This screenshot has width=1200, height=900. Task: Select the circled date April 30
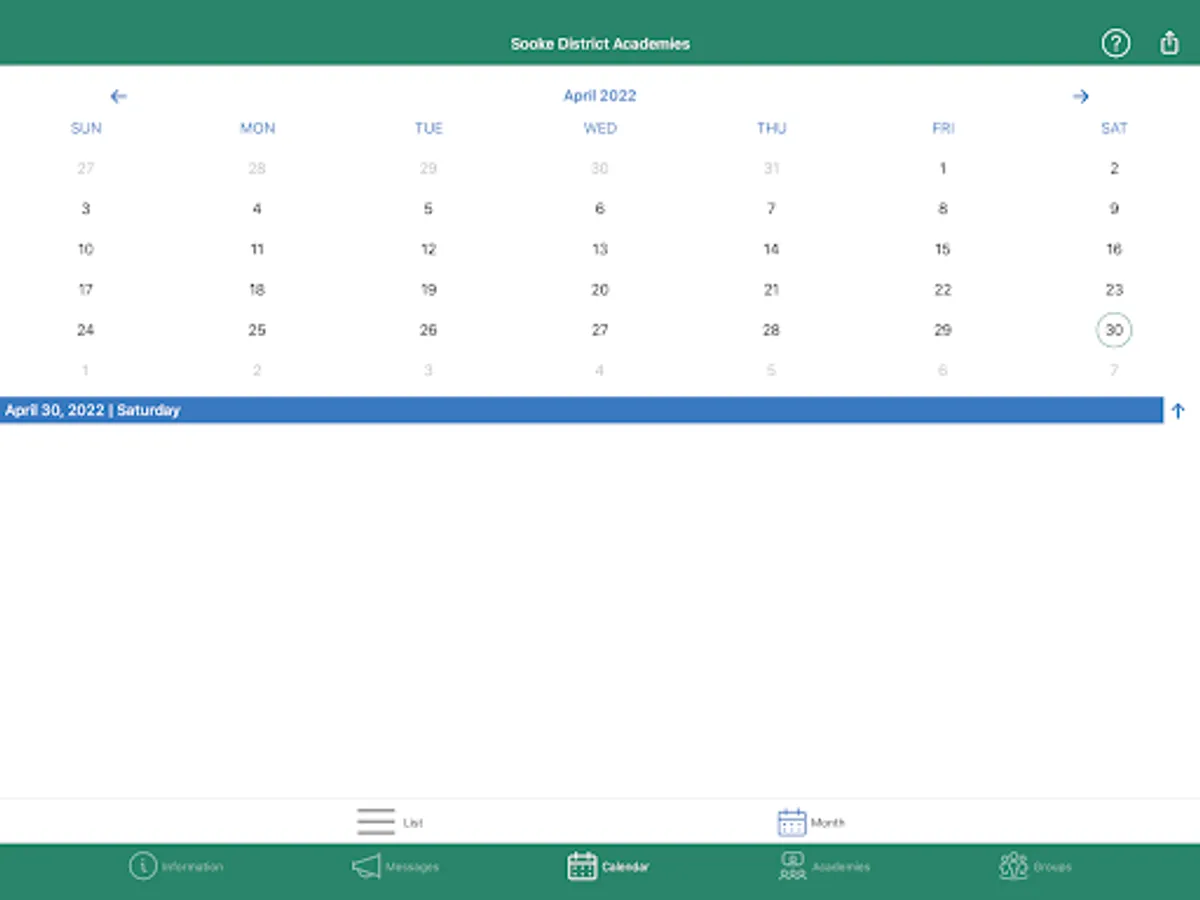tap(1114, 330)
